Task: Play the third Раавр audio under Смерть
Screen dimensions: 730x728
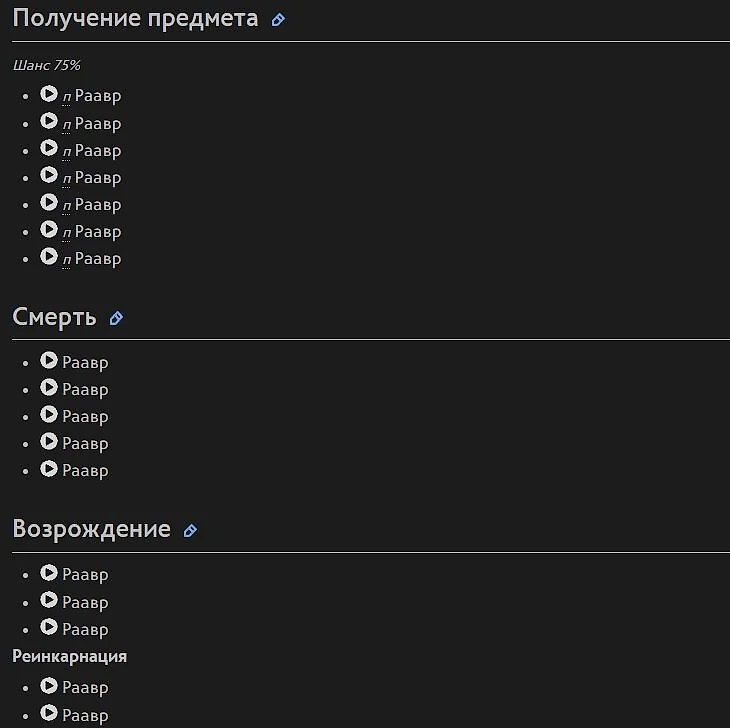Action: point(49,414)
